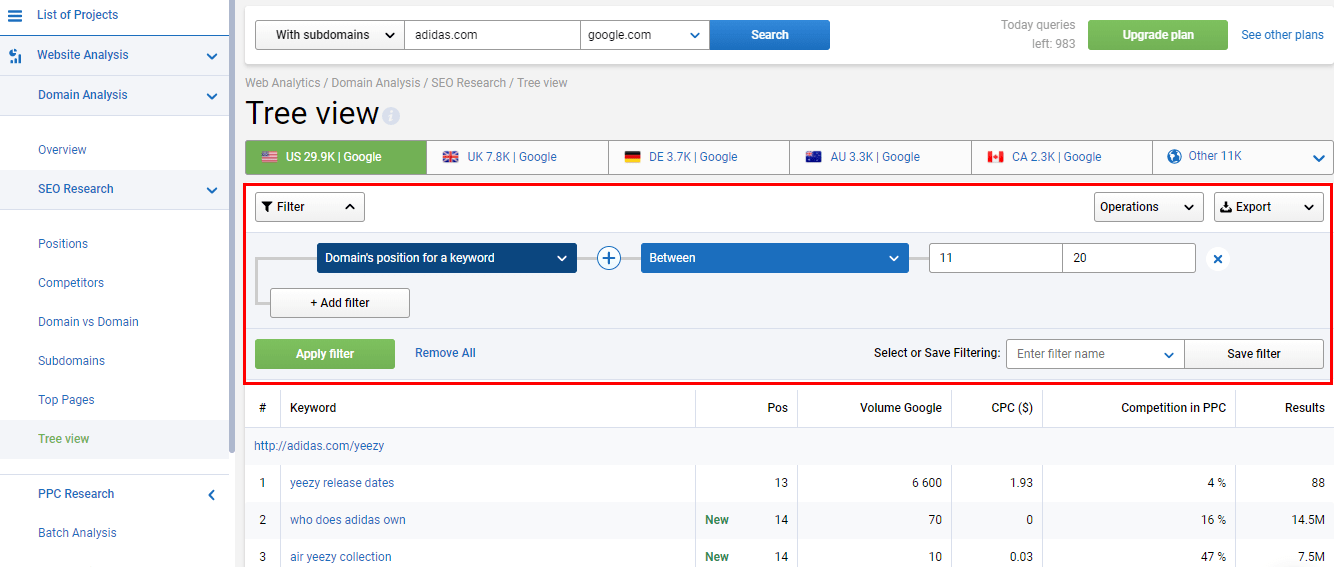Click the download icon on Export
This screenshot has height=567, width=1334.
1227,207
